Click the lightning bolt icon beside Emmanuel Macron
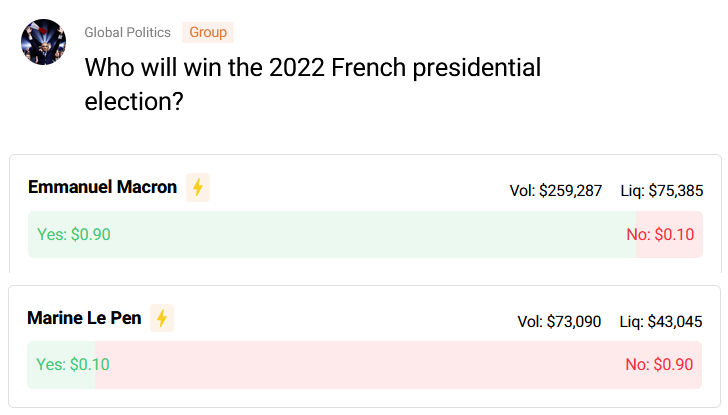This screenshot has height=415, width=728. pyautogui.click(x=198, y=188)
